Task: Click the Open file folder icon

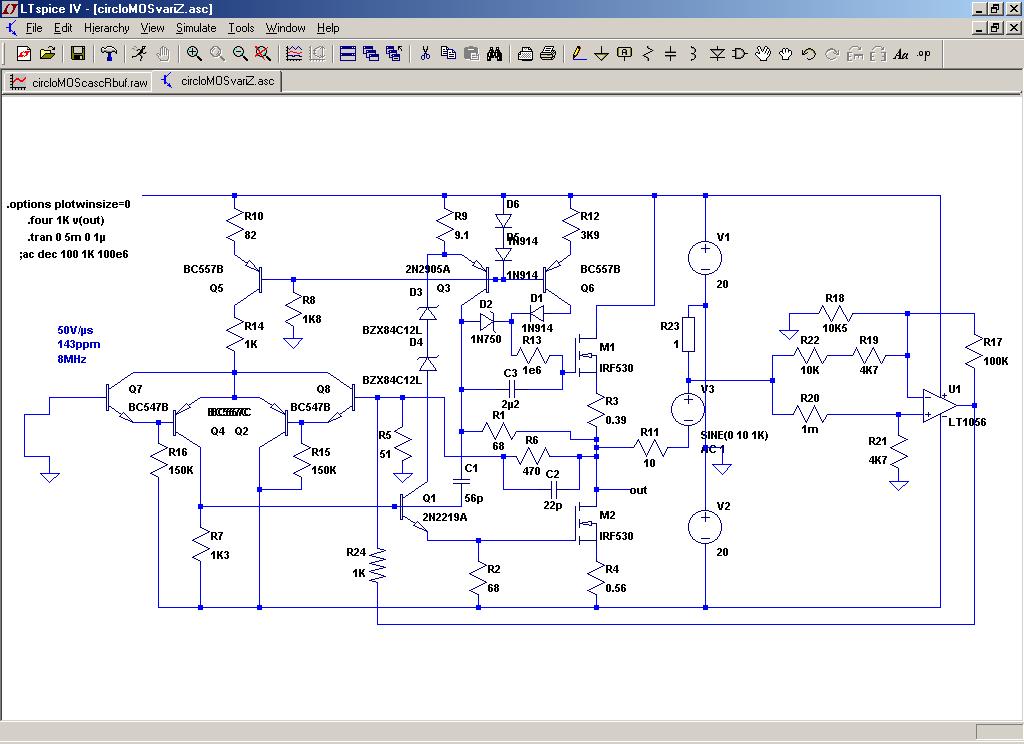Action: click(x=47, y=54)
